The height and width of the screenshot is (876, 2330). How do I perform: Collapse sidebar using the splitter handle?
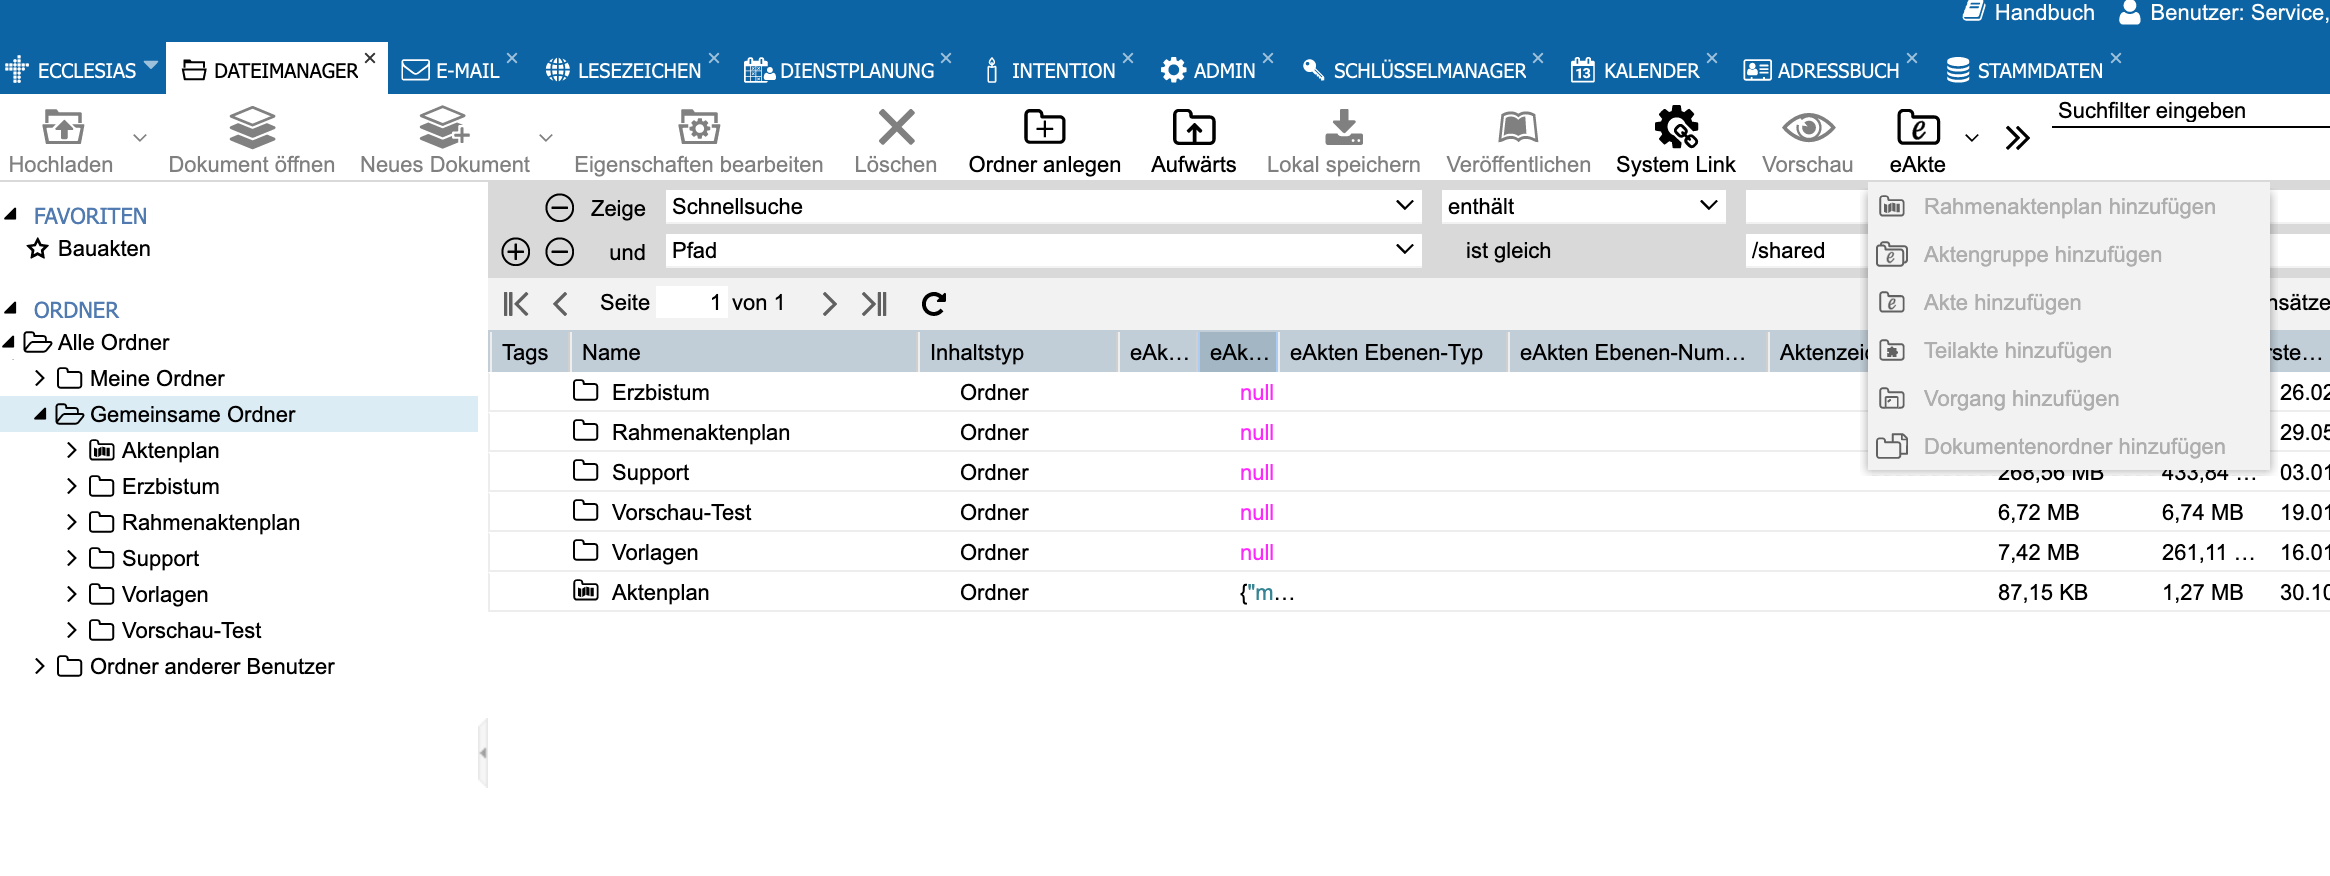pyautogui.click(x=483, y=752)
